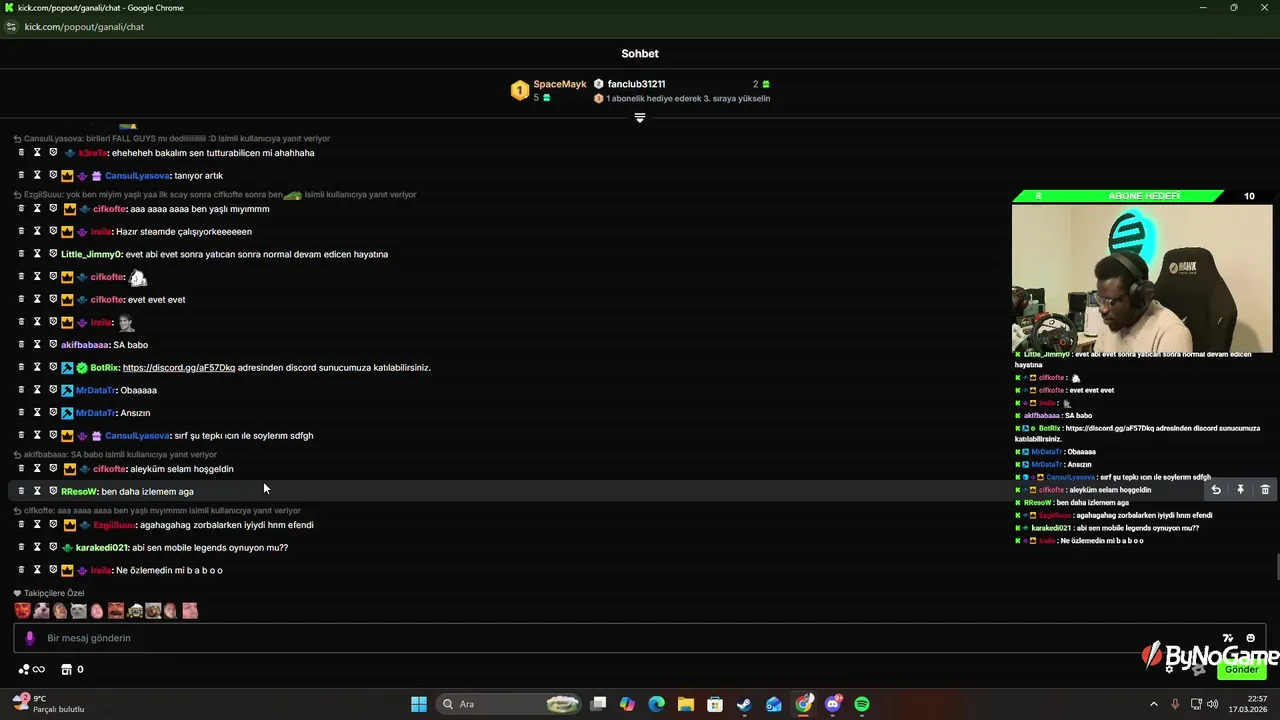Expand the gift leaderboard panel
Image resolution: width=1280 pixels, height=720 pixels.
click(640, 118)
